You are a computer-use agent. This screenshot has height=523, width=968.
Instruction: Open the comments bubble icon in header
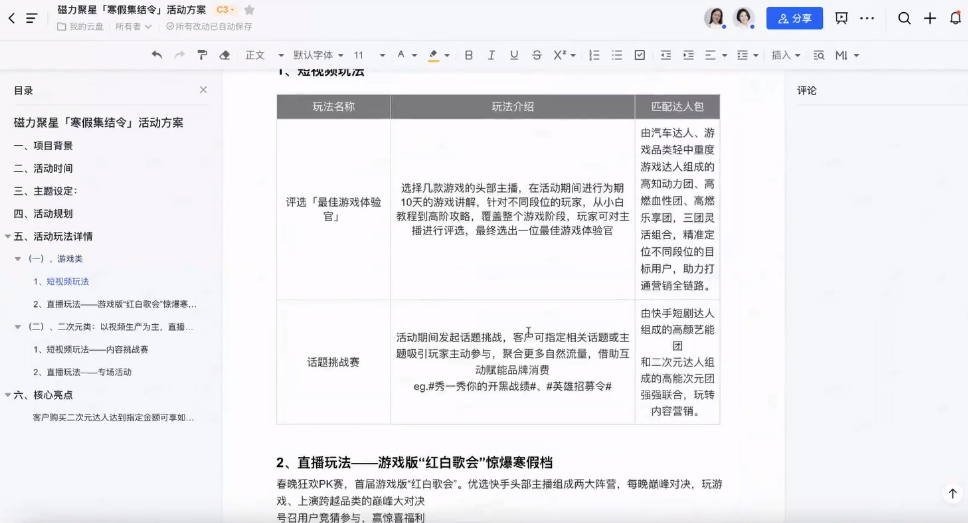point(841,19)
